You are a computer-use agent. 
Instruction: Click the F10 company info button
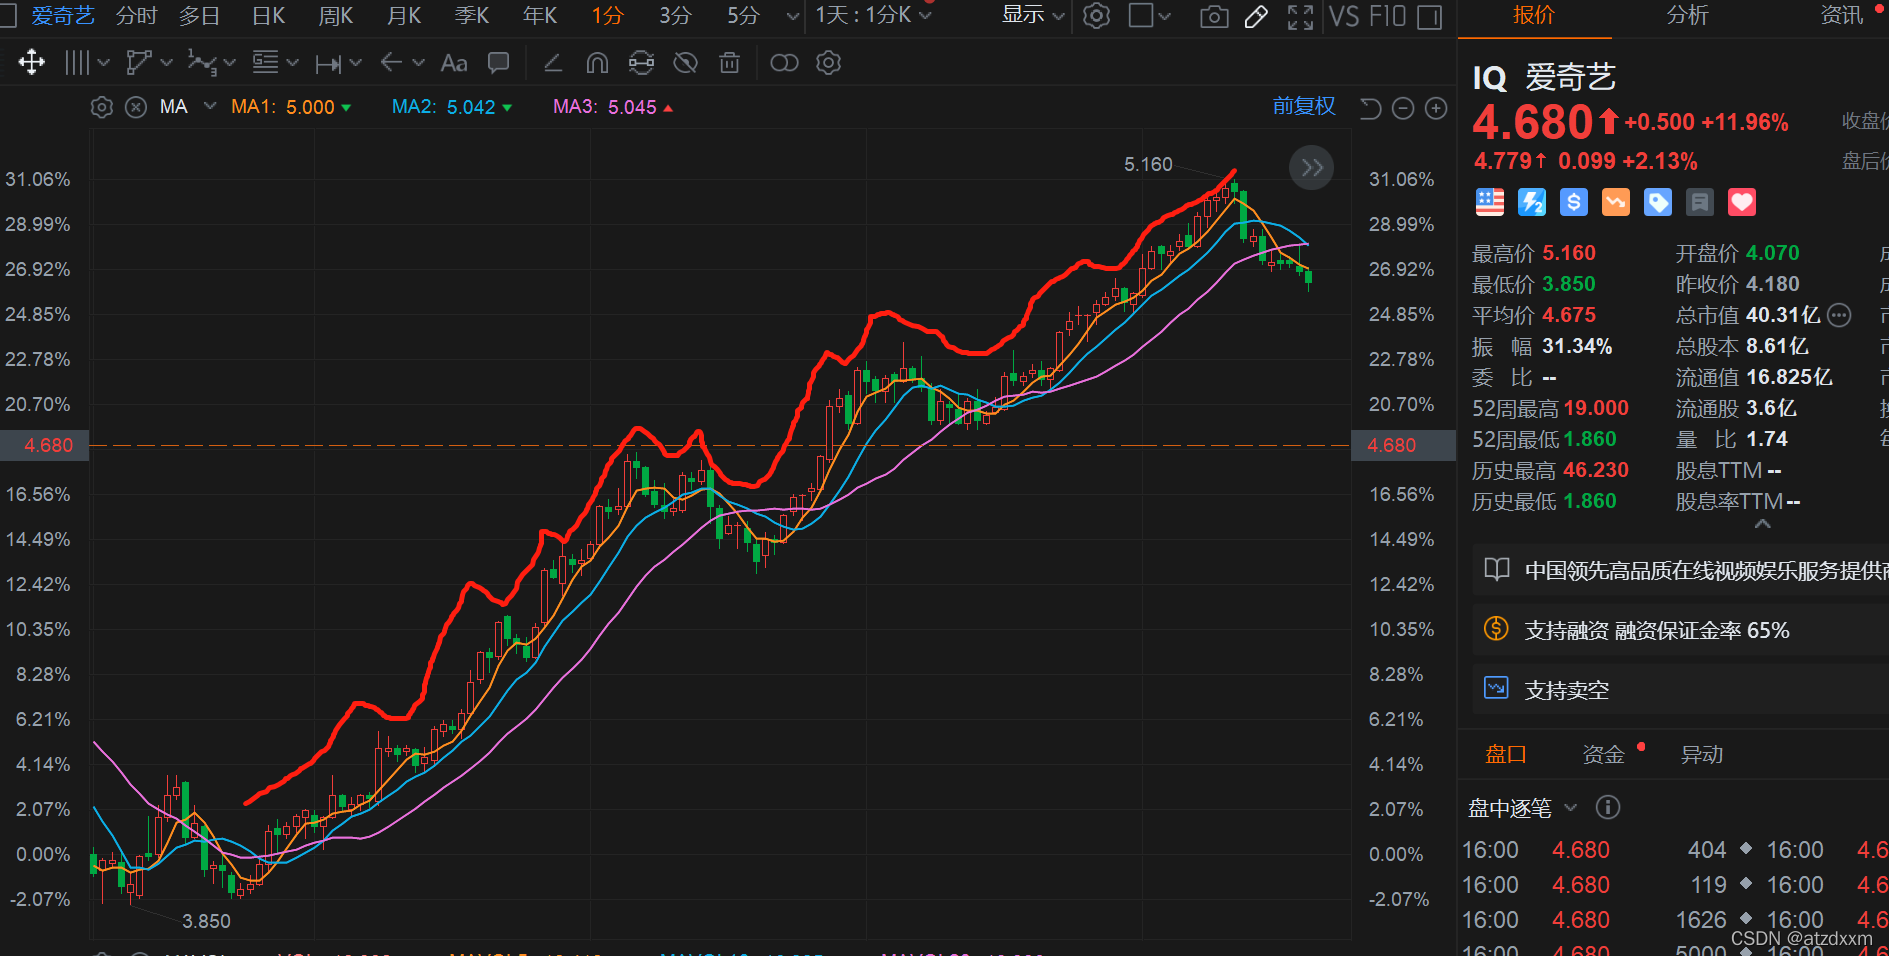click(1387, 16)
